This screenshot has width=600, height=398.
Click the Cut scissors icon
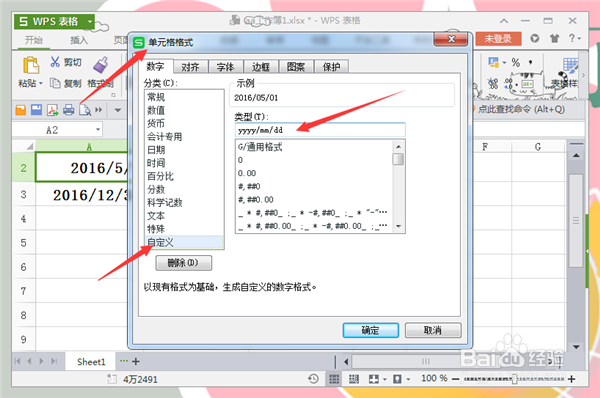tap(55, 62)
